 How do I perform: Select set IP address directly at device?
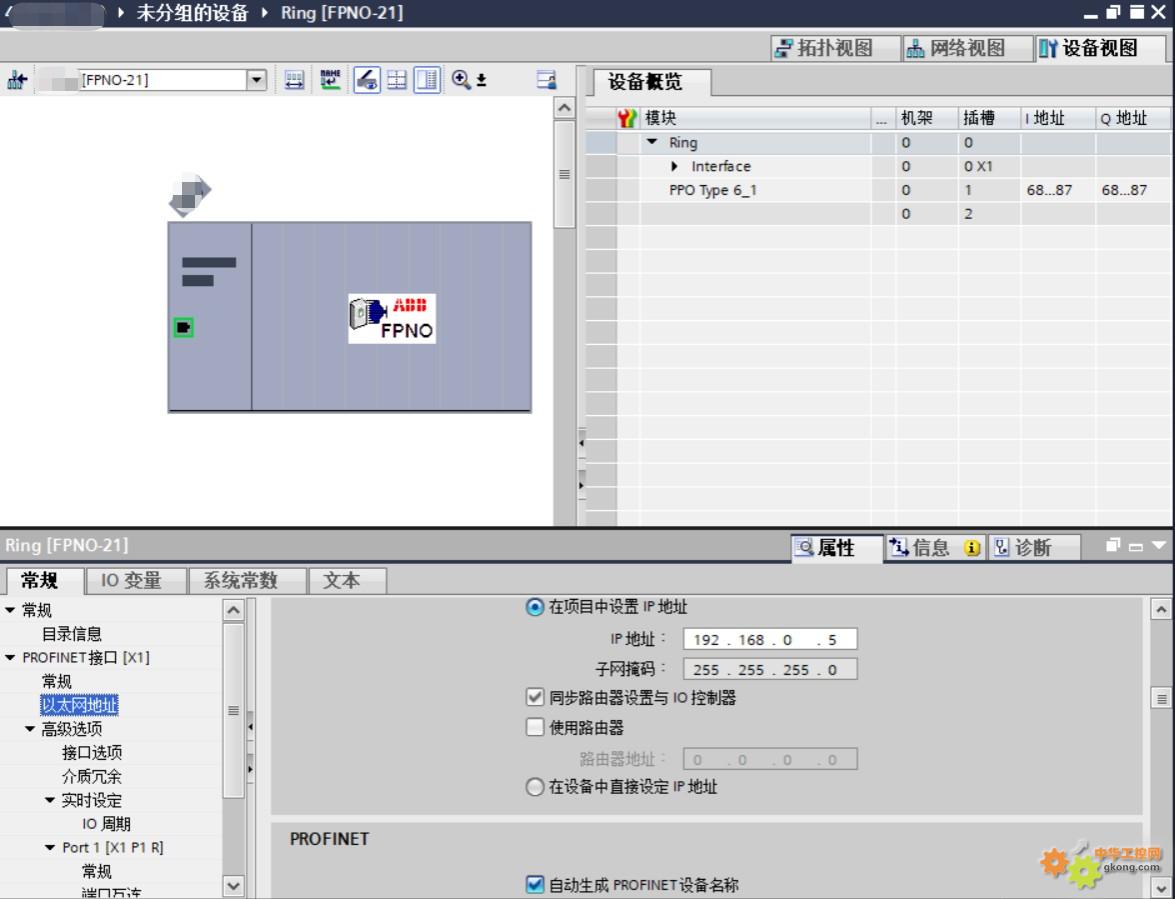(x=535, y=787)
